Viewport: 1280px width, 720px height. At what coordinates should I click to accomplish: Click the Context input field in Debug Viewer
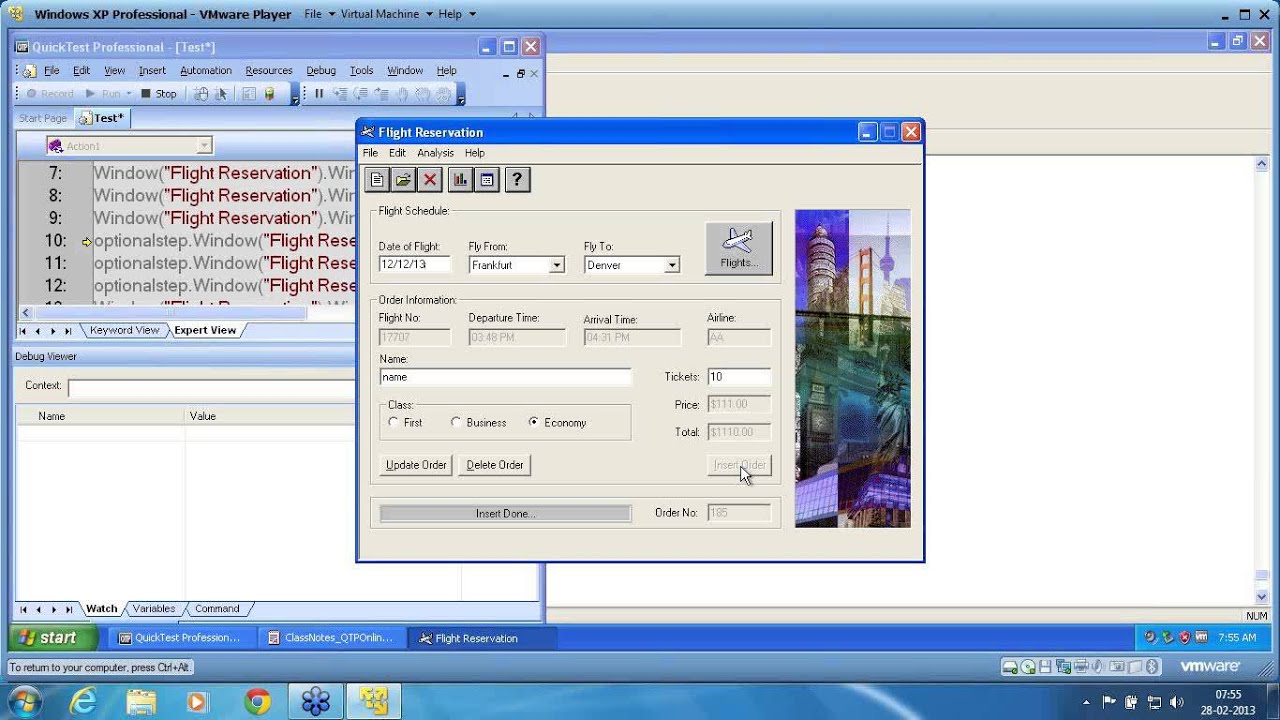coord(210,388)
